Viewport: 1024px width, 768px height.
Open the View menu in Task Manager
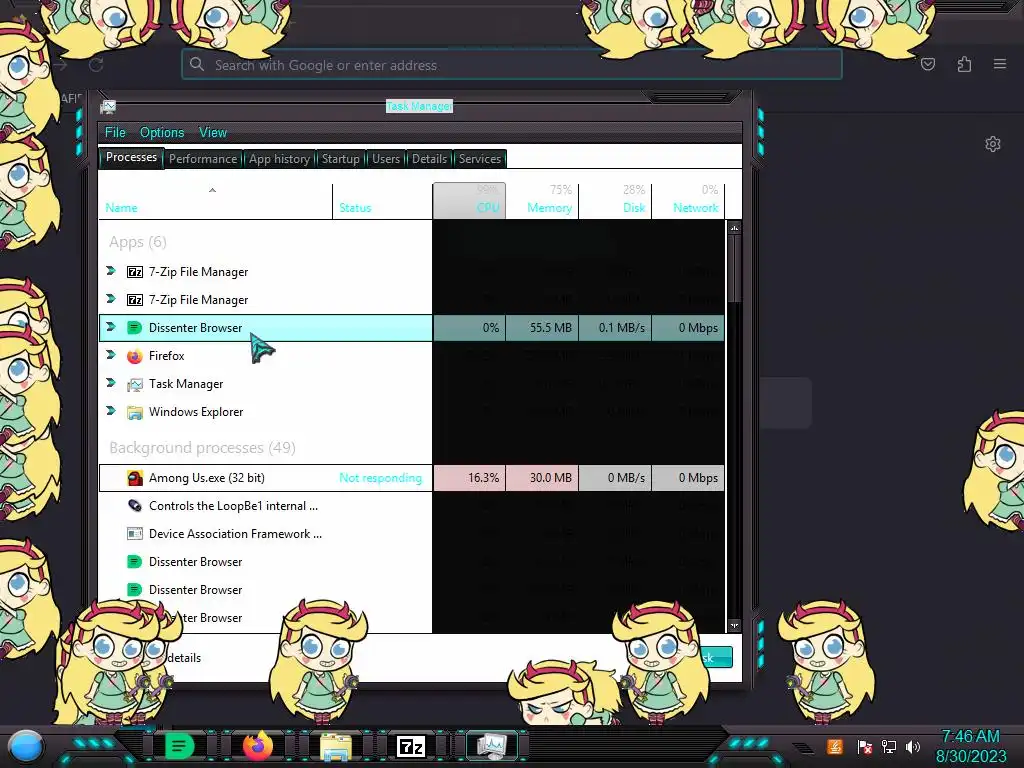[x=213, y=133]
